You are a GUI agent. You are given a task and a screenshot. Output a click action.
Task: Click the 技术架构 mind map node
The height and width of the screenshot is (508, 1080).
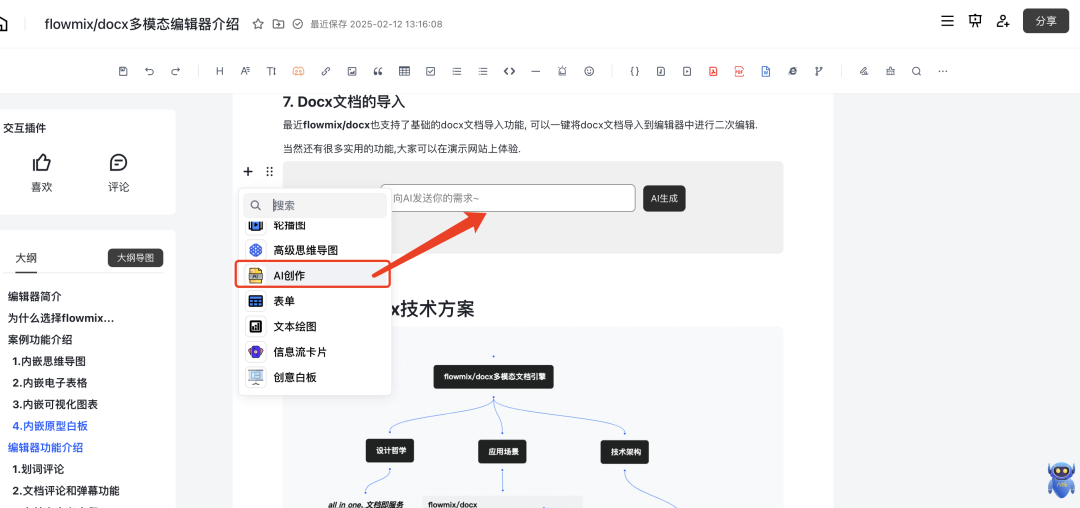pos(625,452)
